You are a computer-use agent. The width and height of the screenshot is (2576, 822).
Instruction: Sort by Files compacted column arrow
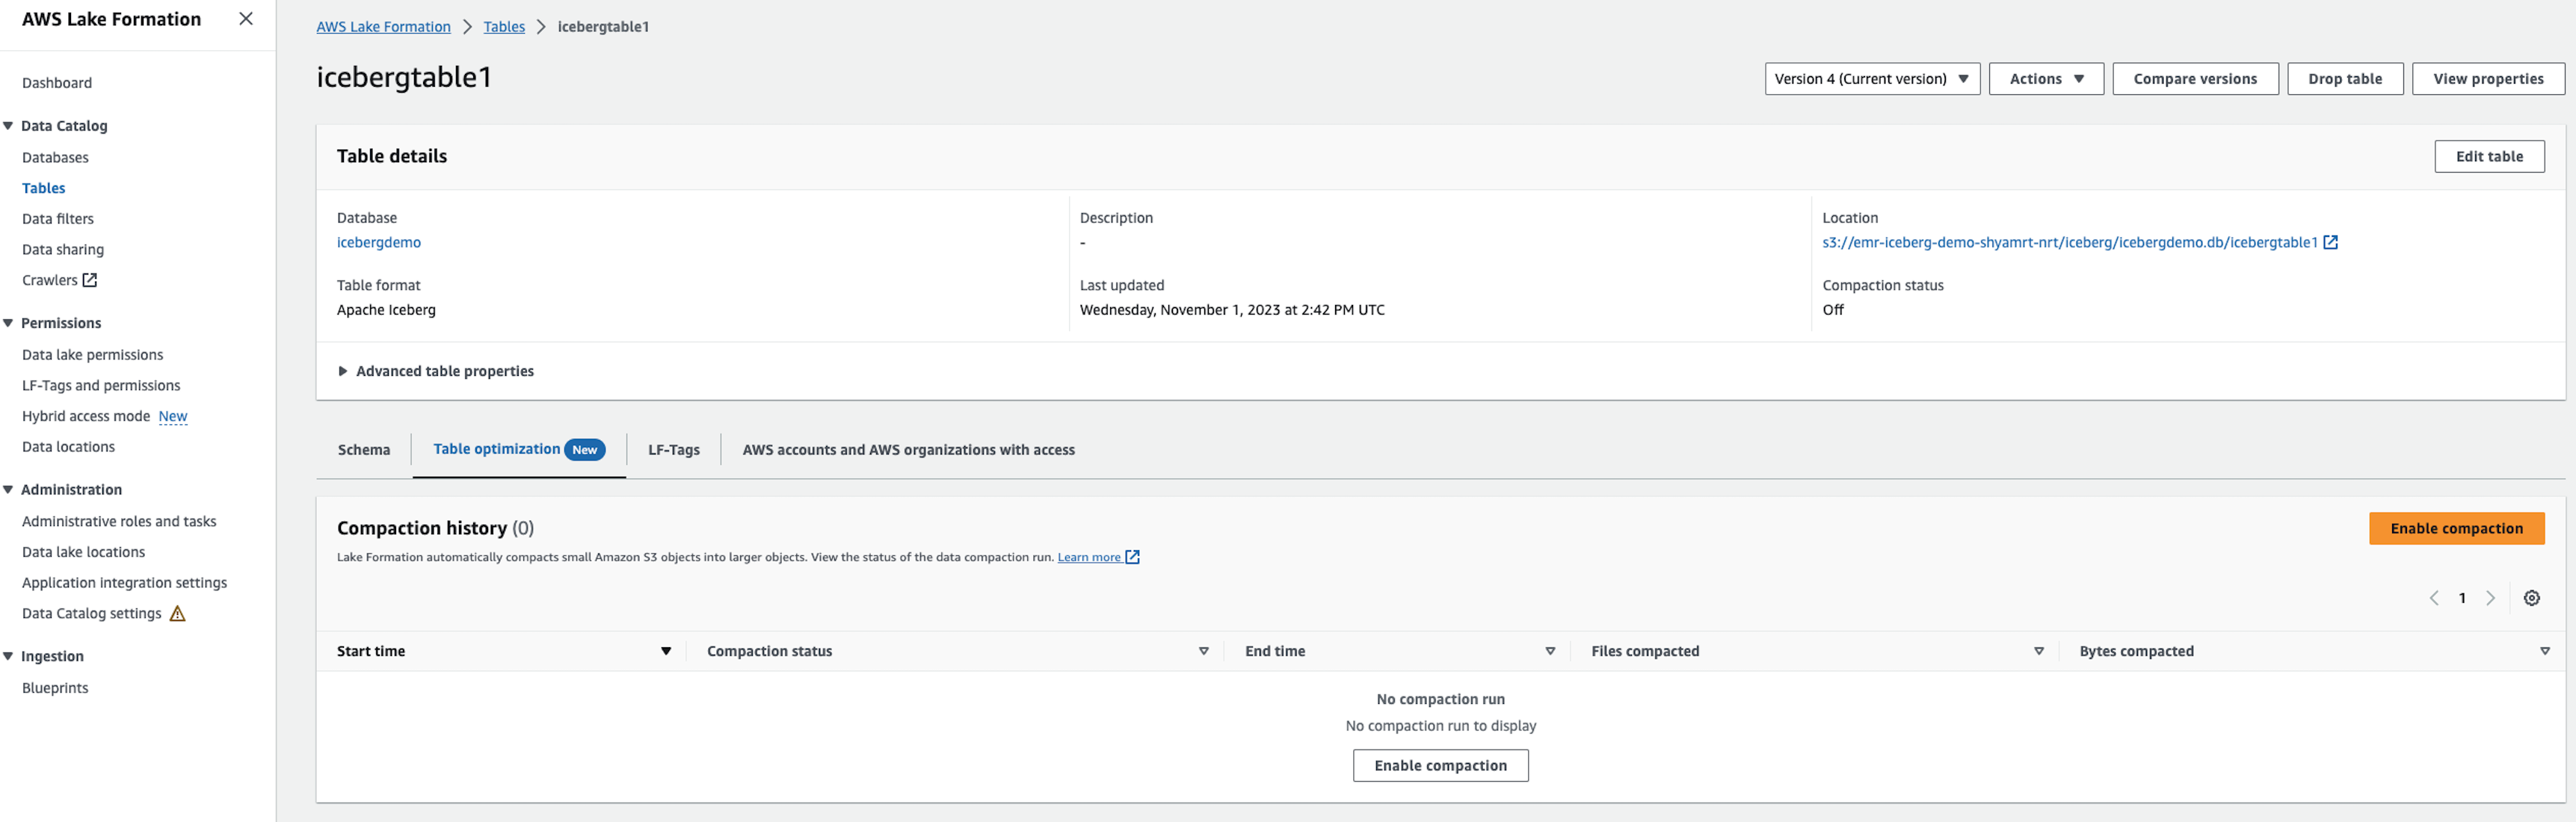[x=2038, y=651]
